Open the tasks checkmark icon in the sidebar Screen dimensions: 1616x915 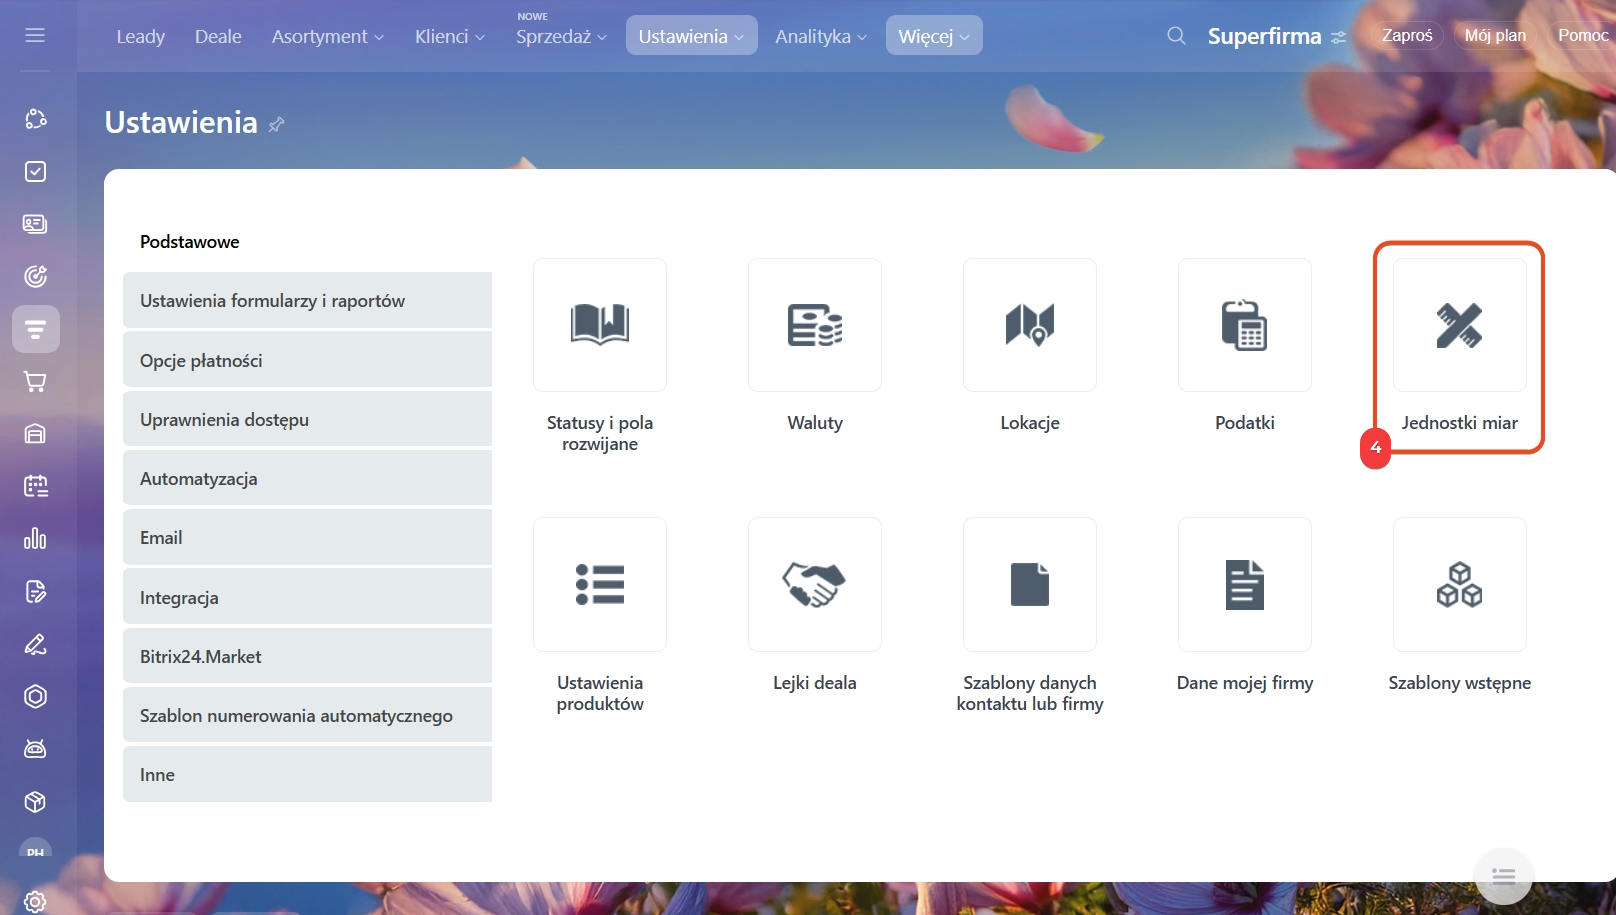coord(35,171)
